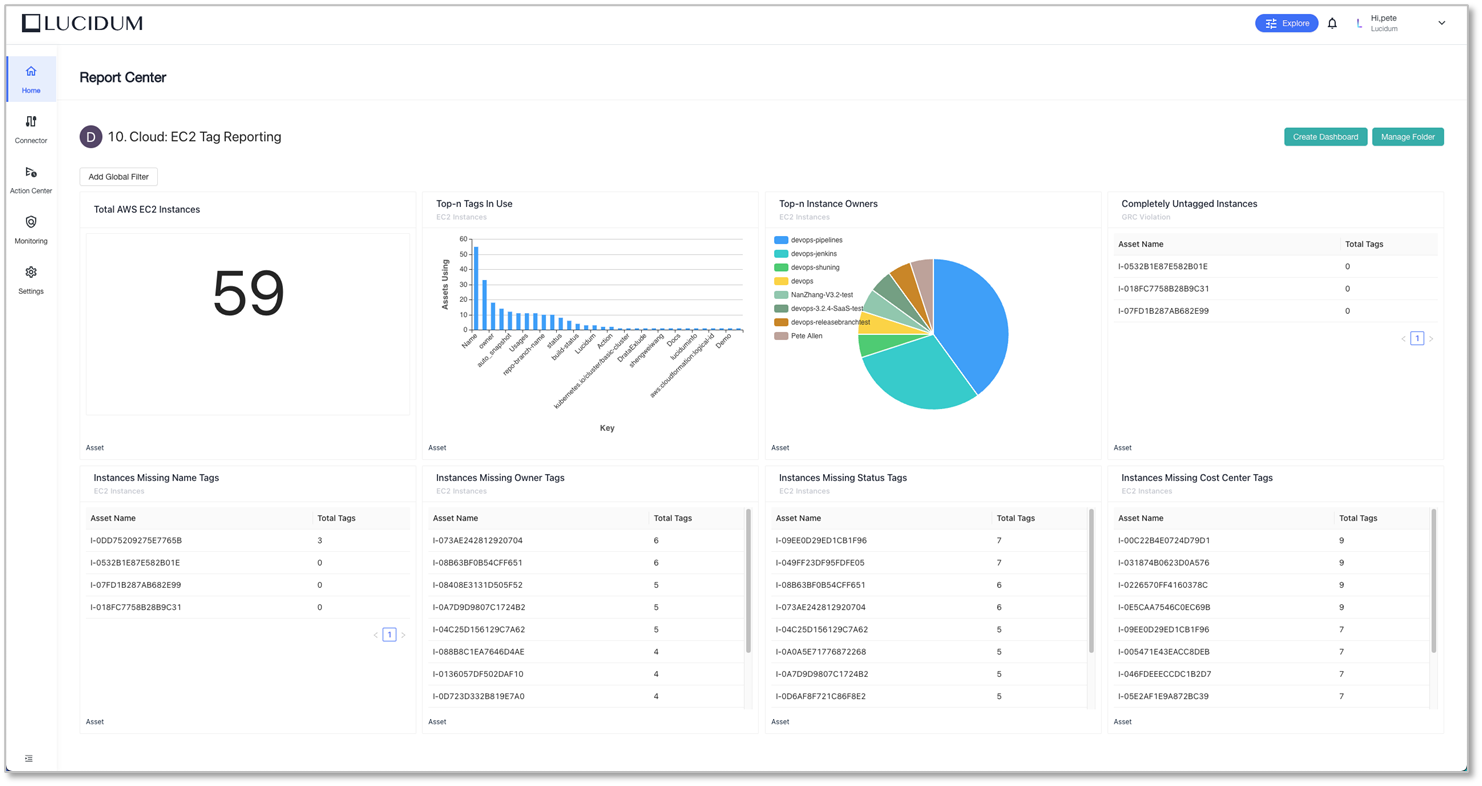The width and height of the screenshot is (1482, 786).
Task: Select page 1 in Missing Name Tags
Action: (389, 635)
